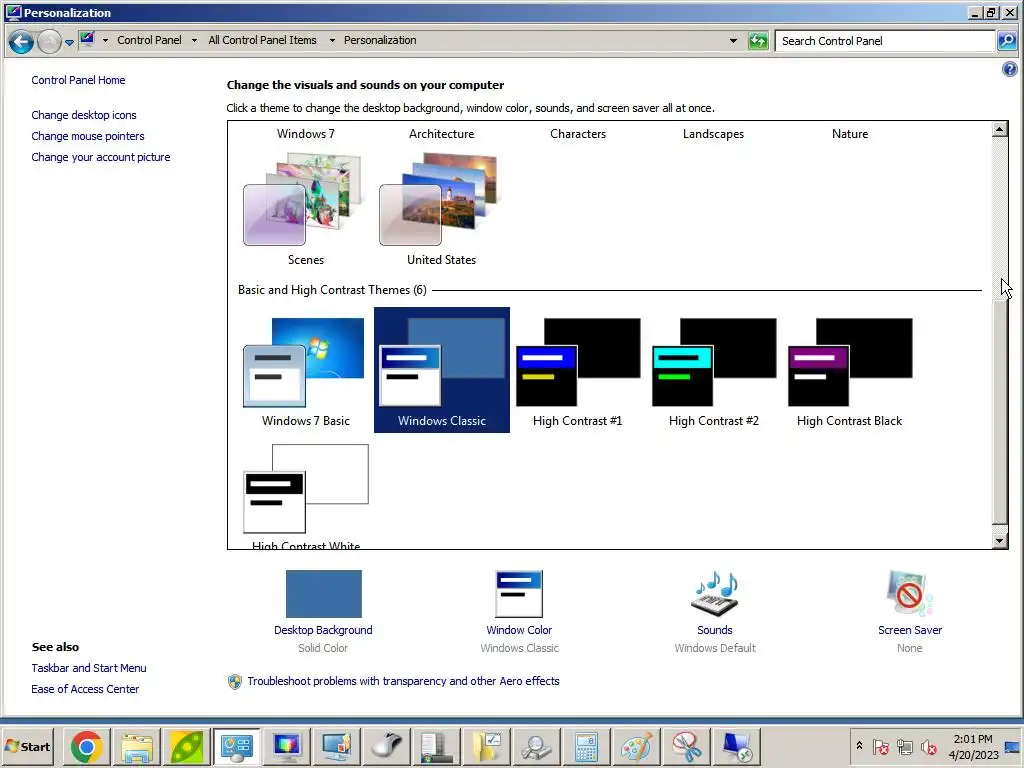This screenshot has width=1024, height=768.
Task: Click in the Search Control Panel field
Action: [885, 41]
